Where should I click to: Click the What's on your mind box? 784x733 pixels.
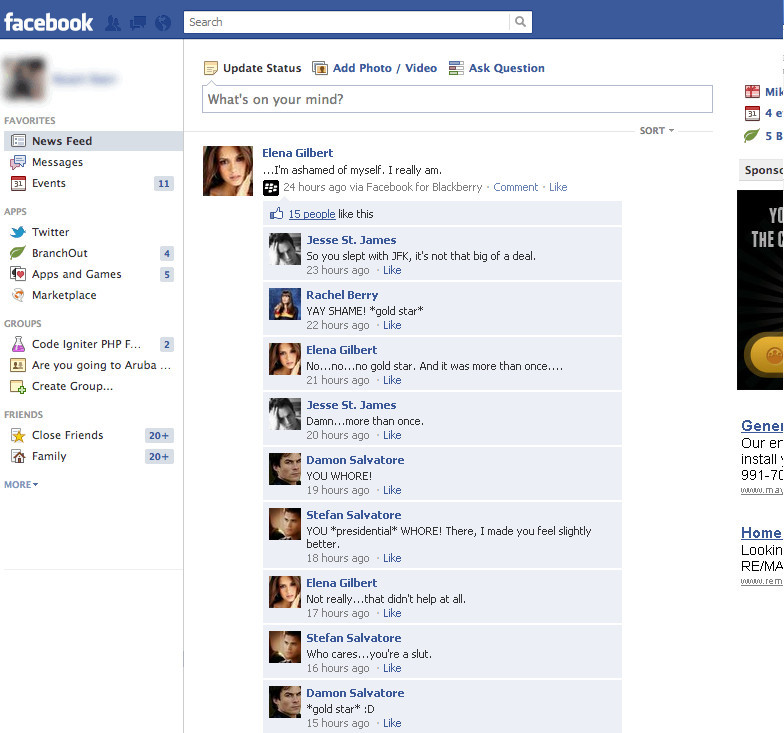click(457, 99)
